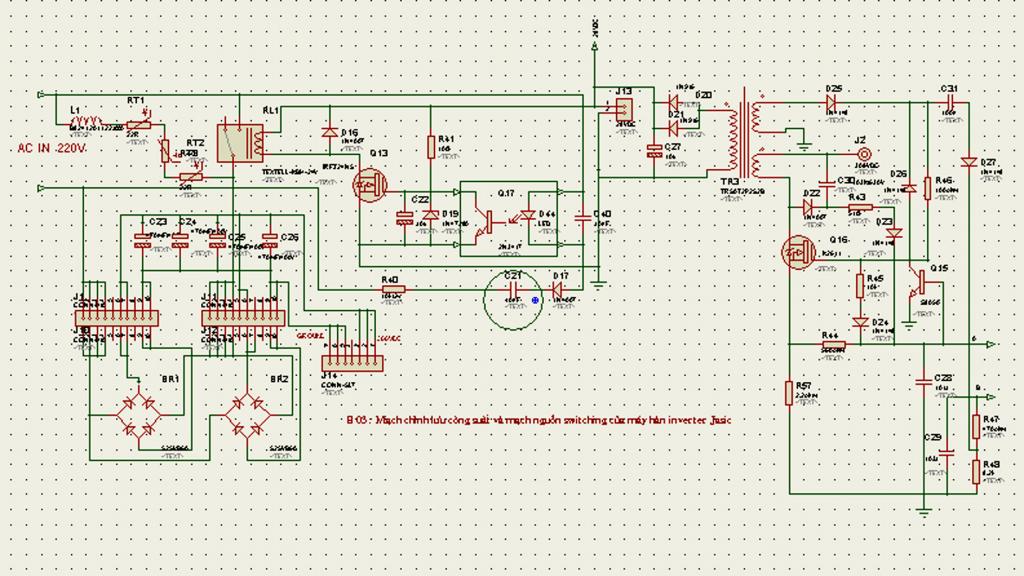
Task: Click the D20 diode symbol
Action: (x=673, y=102)
